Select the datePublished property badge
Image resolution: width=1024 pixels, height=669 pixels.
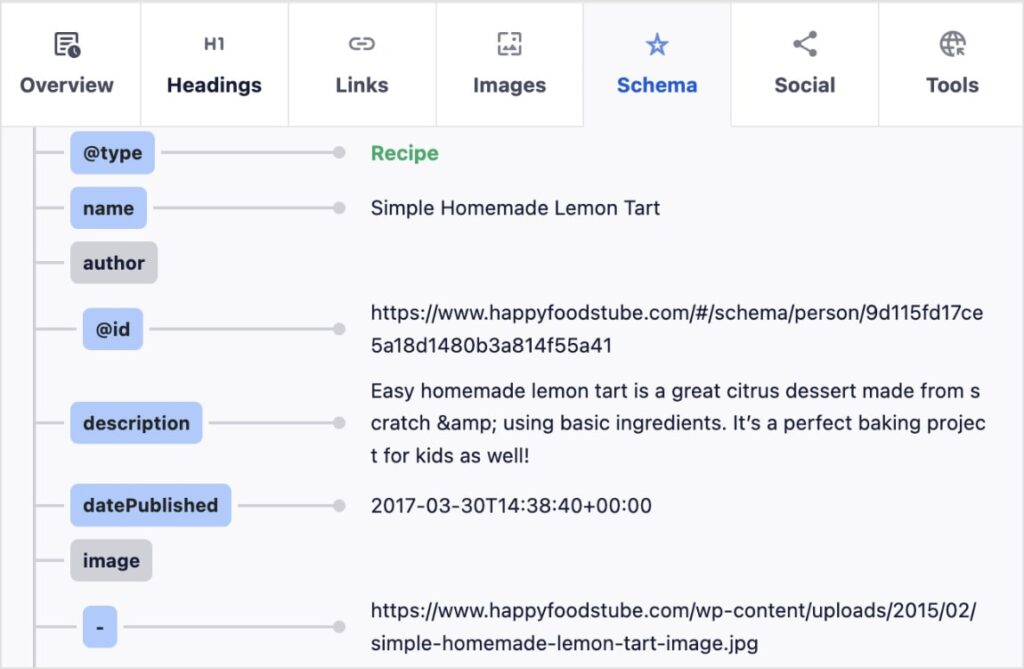point(150,505)
